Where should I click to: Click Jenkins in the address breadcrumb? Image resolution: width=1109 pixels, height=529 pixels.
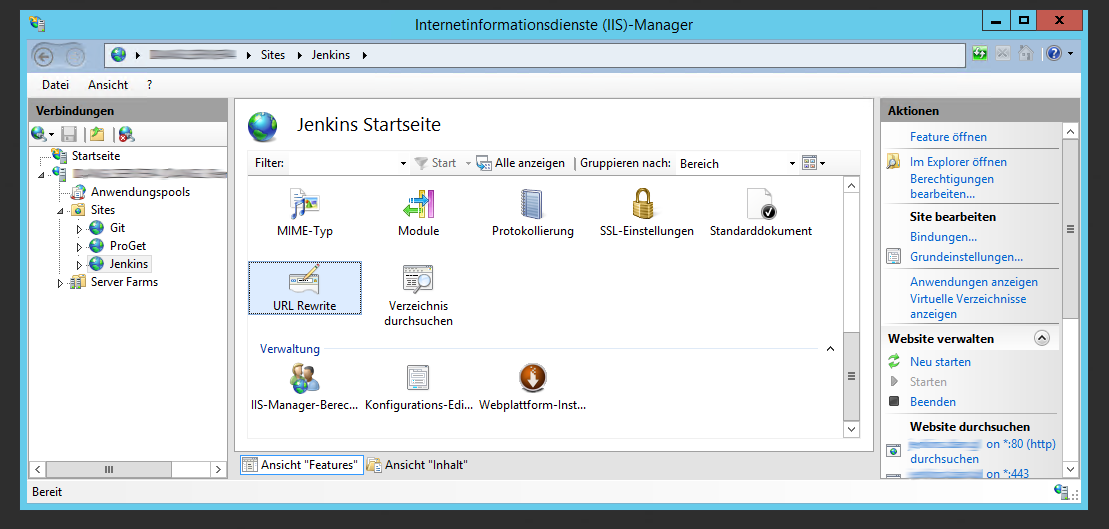(x=330, y=54)
